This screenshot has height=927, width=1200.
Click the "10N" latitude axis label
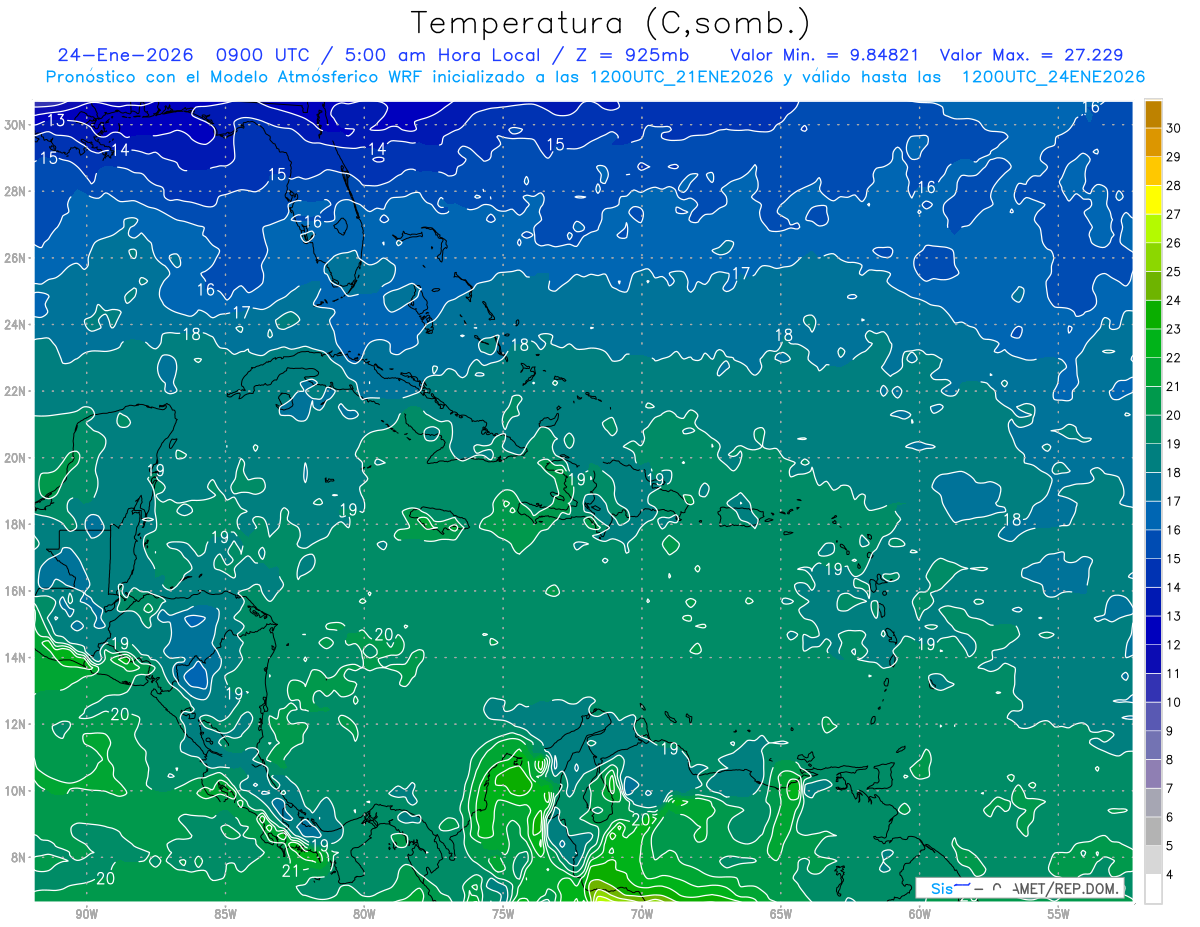16,790
